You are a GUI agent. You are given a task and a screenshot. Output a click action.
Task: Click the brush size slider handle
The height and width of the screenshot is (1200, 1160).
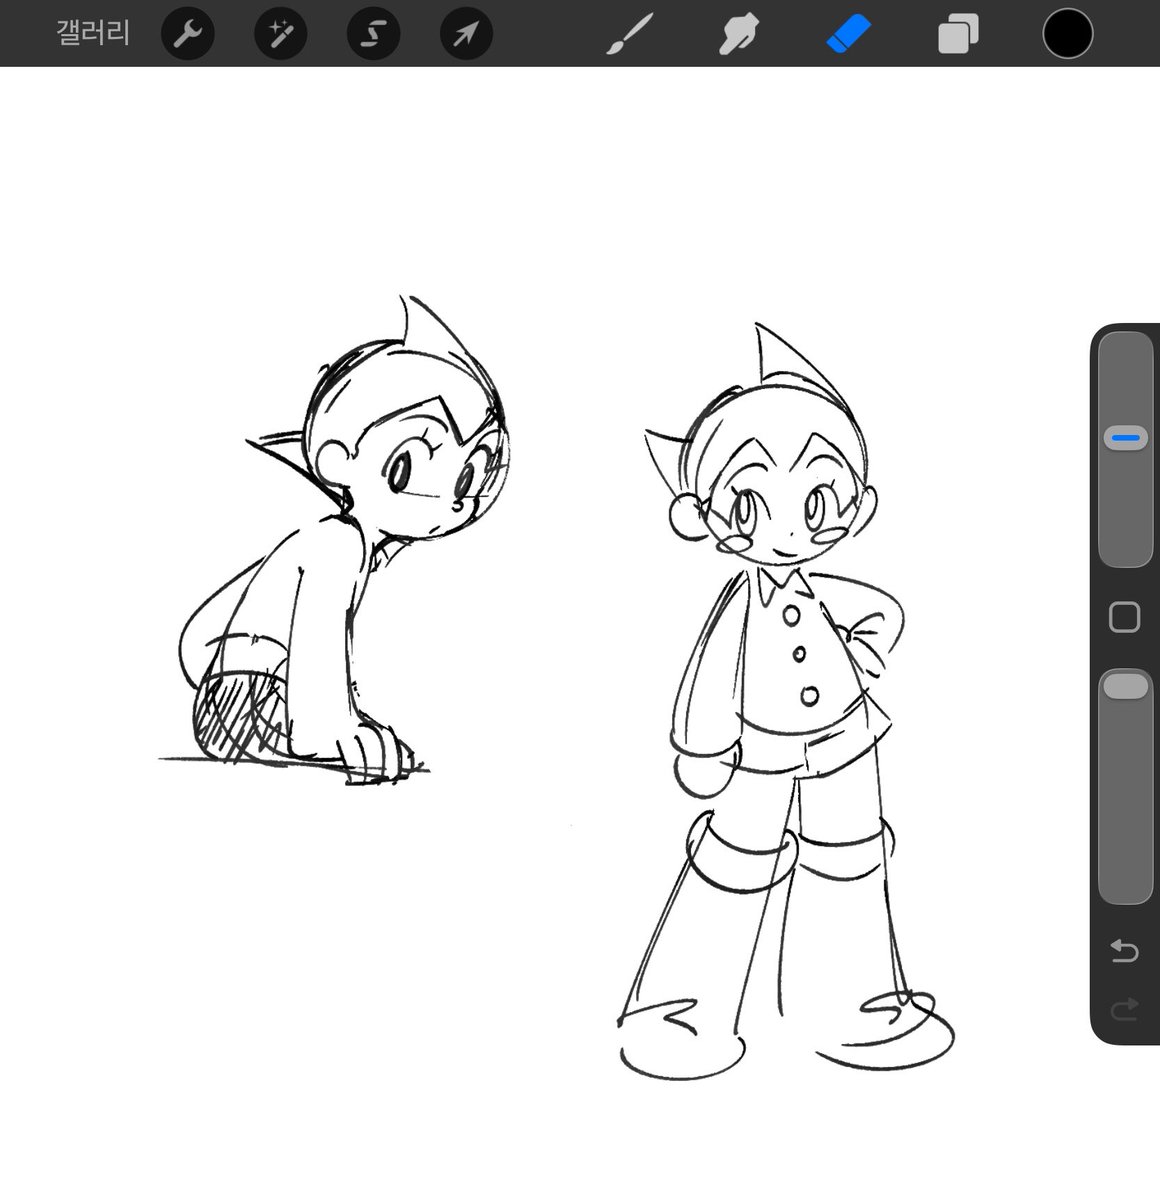pos(1125,438)
